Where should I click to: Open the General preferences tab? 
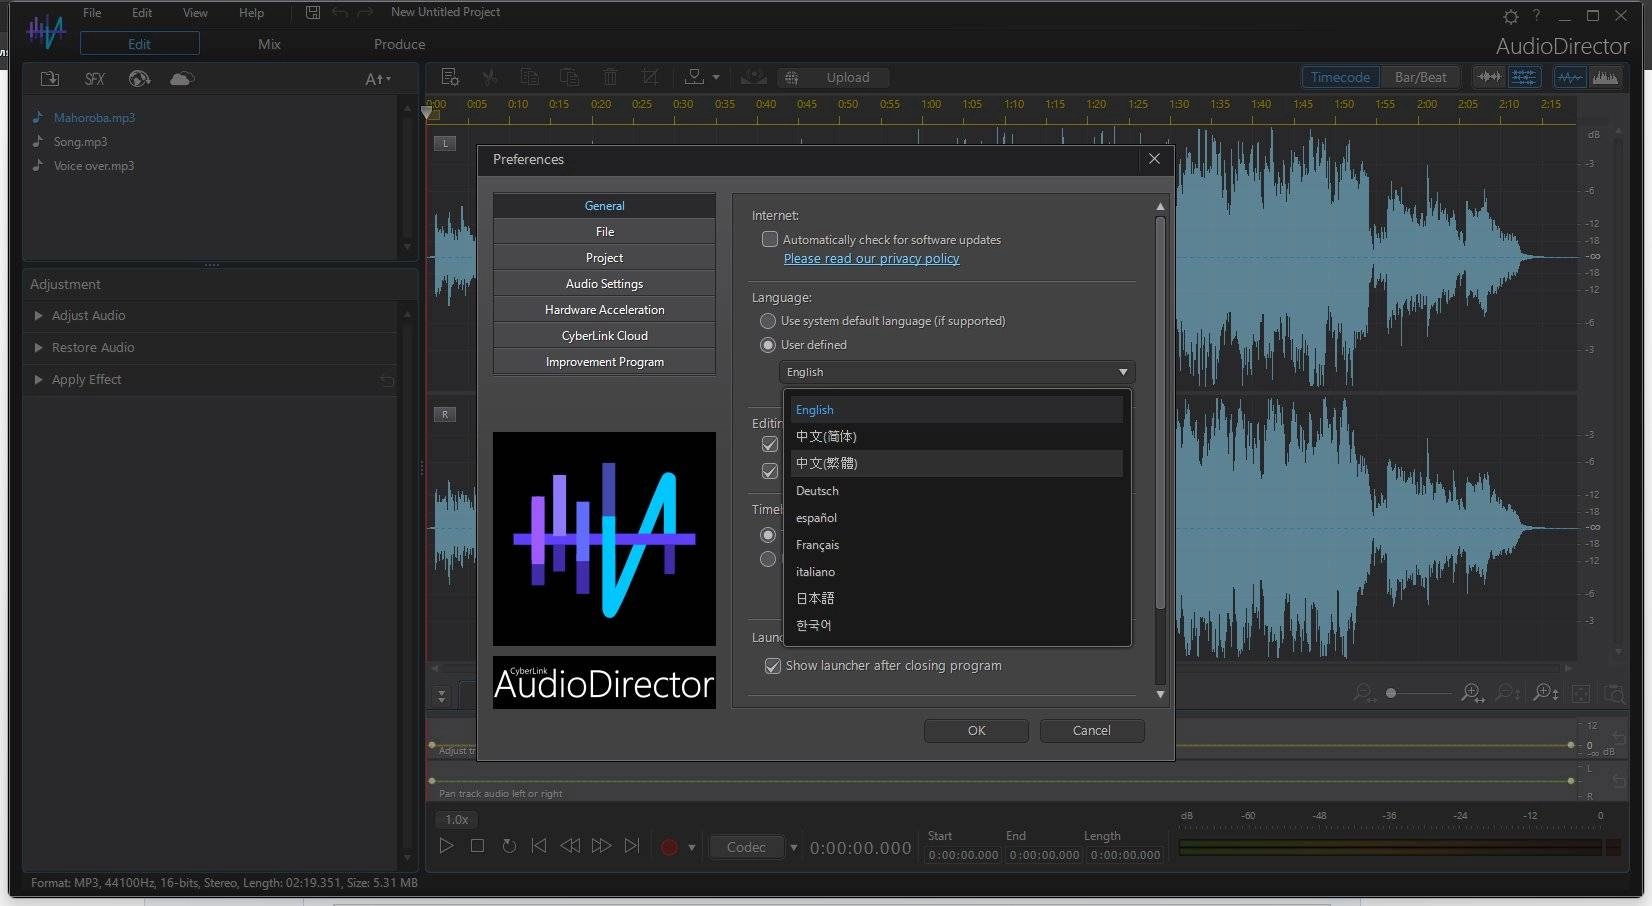pos(604,206)
